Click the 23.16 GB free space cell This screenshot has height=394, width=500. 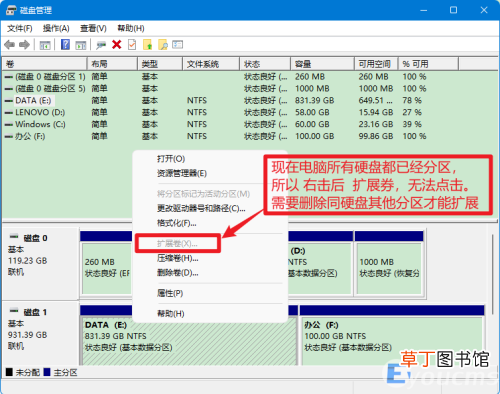(x=376, y=124)
